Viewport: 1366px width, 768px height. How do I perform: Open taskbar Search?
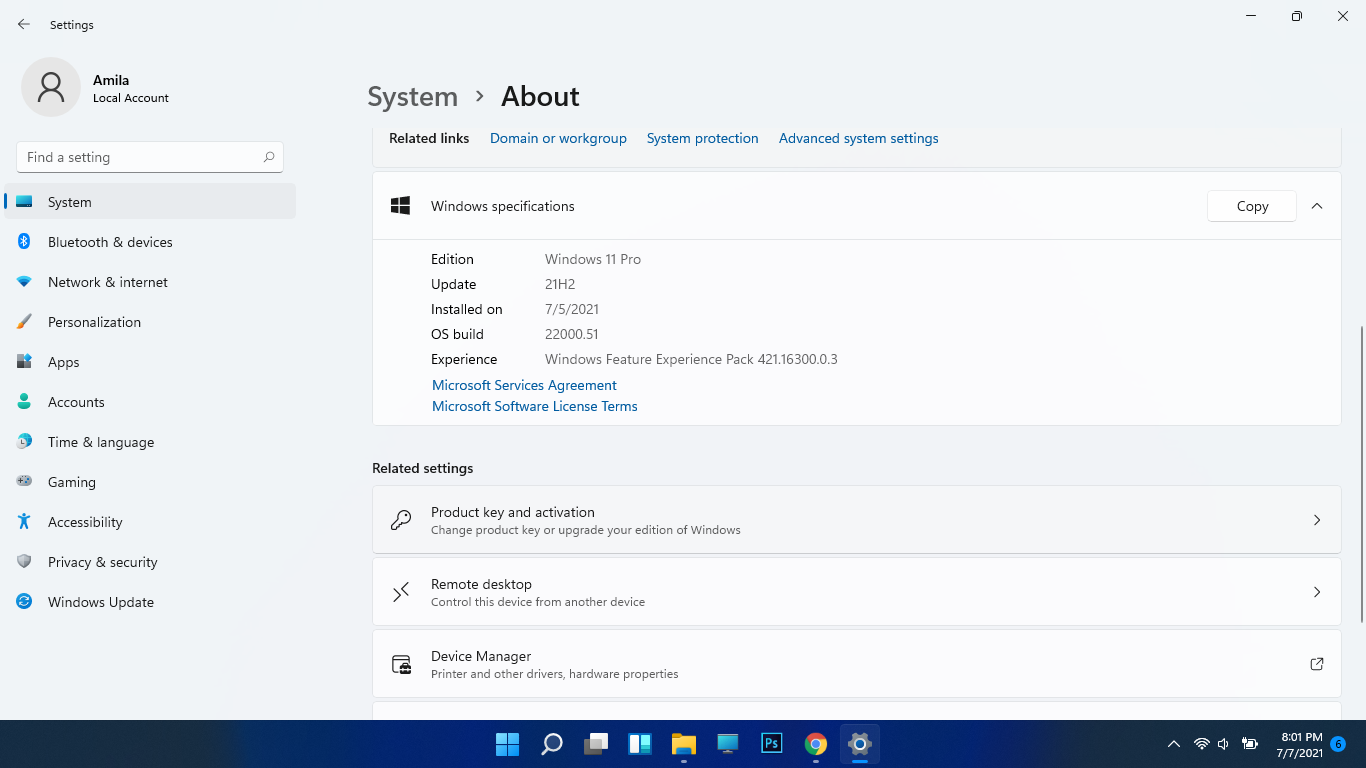[552, 744]
